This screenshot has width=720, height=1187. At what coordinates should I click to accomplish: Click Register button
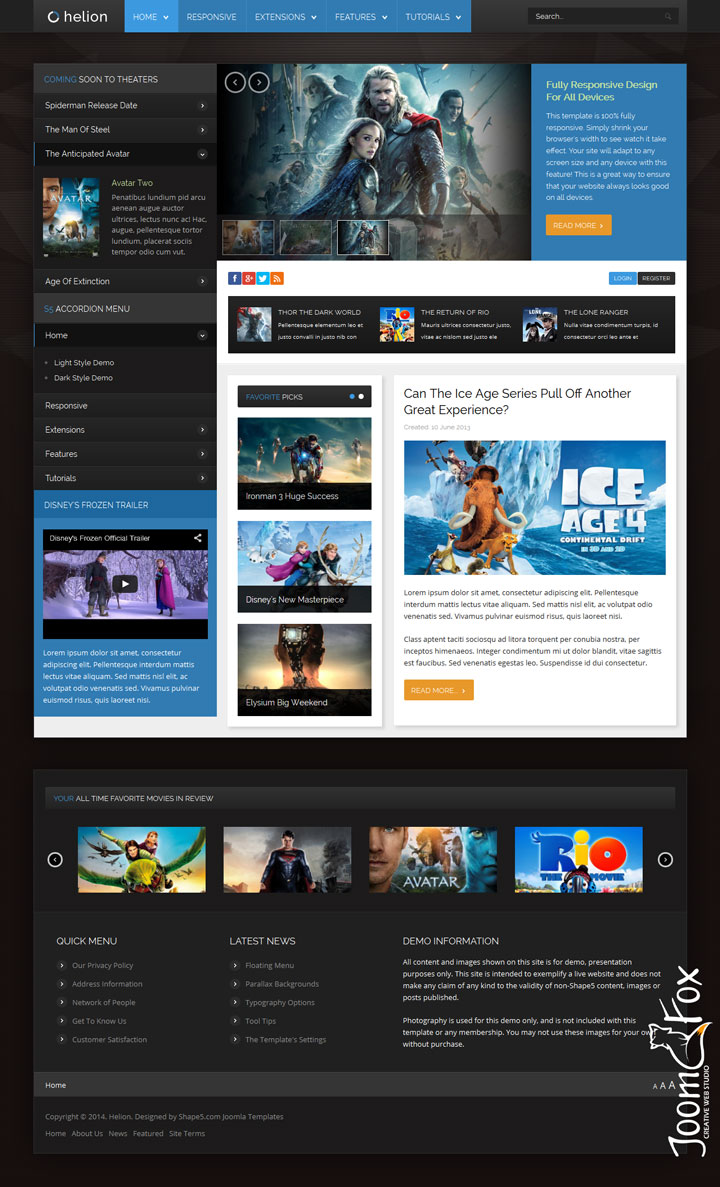coord(656,279)
